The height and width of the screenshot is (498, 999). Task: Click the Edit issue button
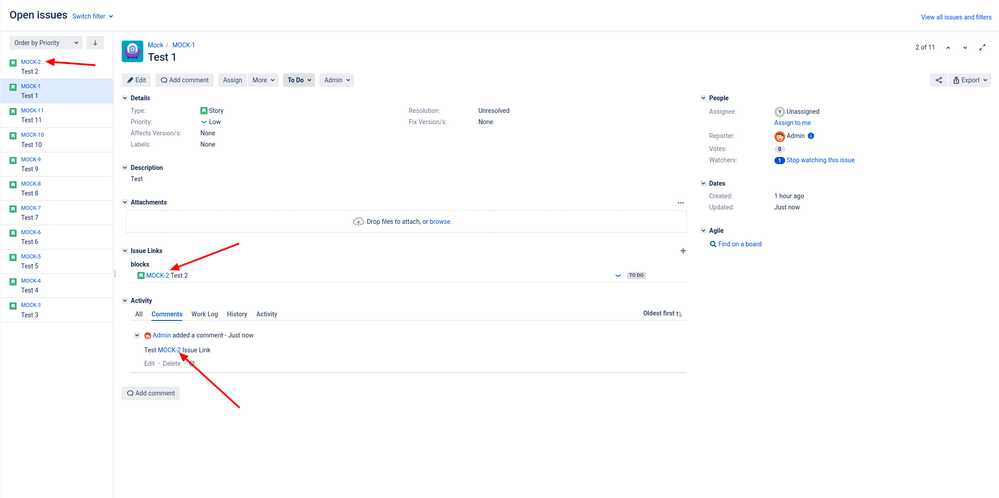[136, 80]
